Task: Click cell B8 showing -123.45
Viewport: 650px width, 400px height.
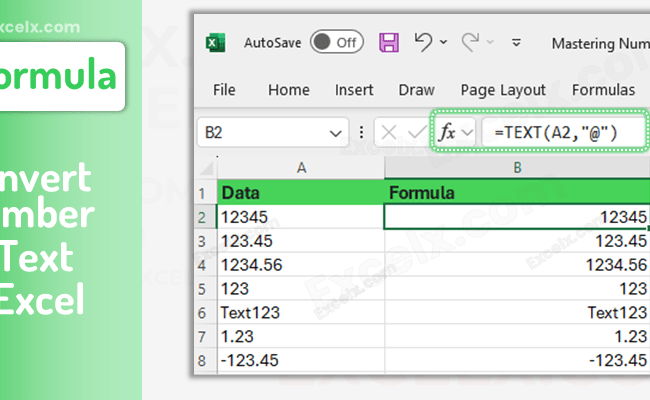Action: (x=517, y=361)
